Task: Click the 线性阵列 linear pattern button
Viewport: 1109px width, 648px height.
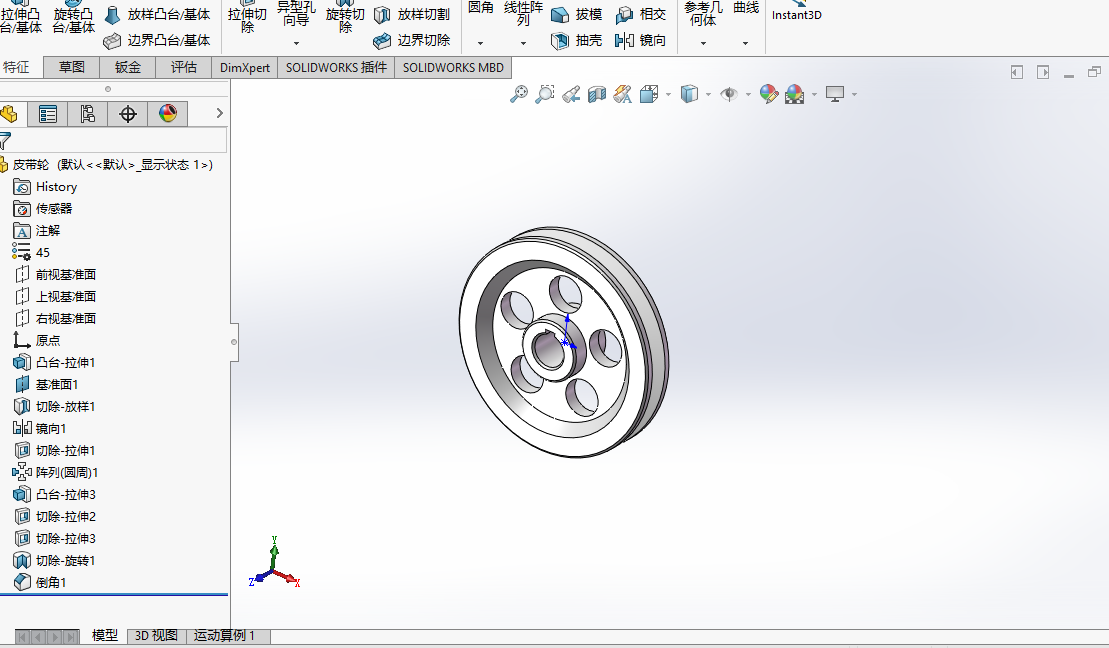Action: pos(523,13)
